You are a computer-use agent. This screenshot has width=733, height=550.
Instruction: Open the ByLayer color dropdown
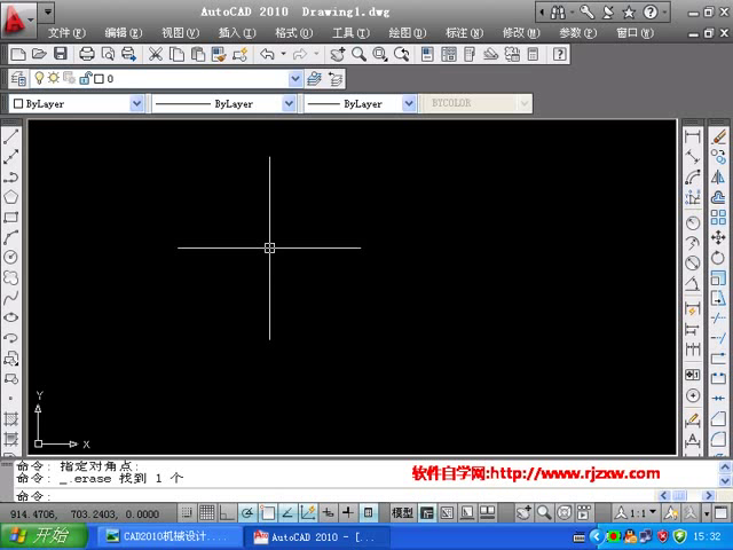click(x=137, y=103)
